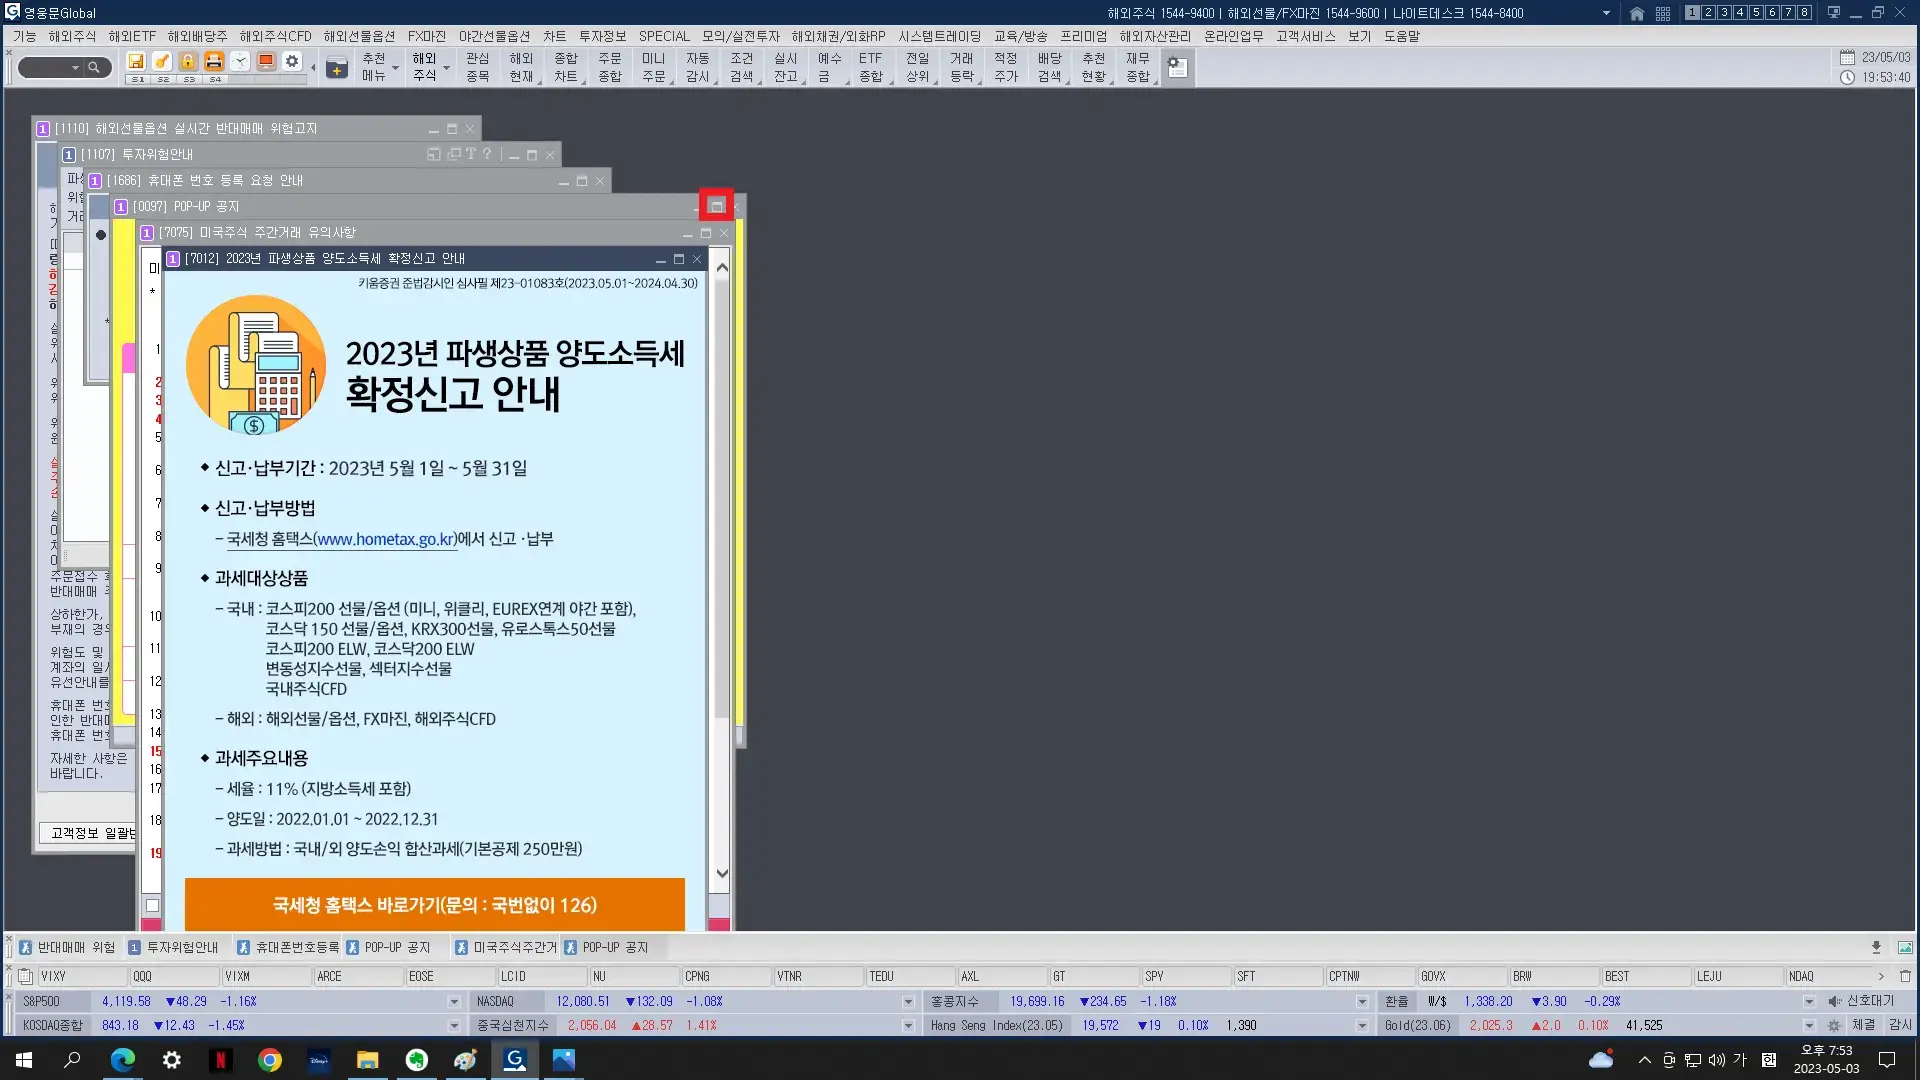Screen dimensions: 1920x1080
Task: Click the monitor display icon in toolbar
Action: [266, 61]
